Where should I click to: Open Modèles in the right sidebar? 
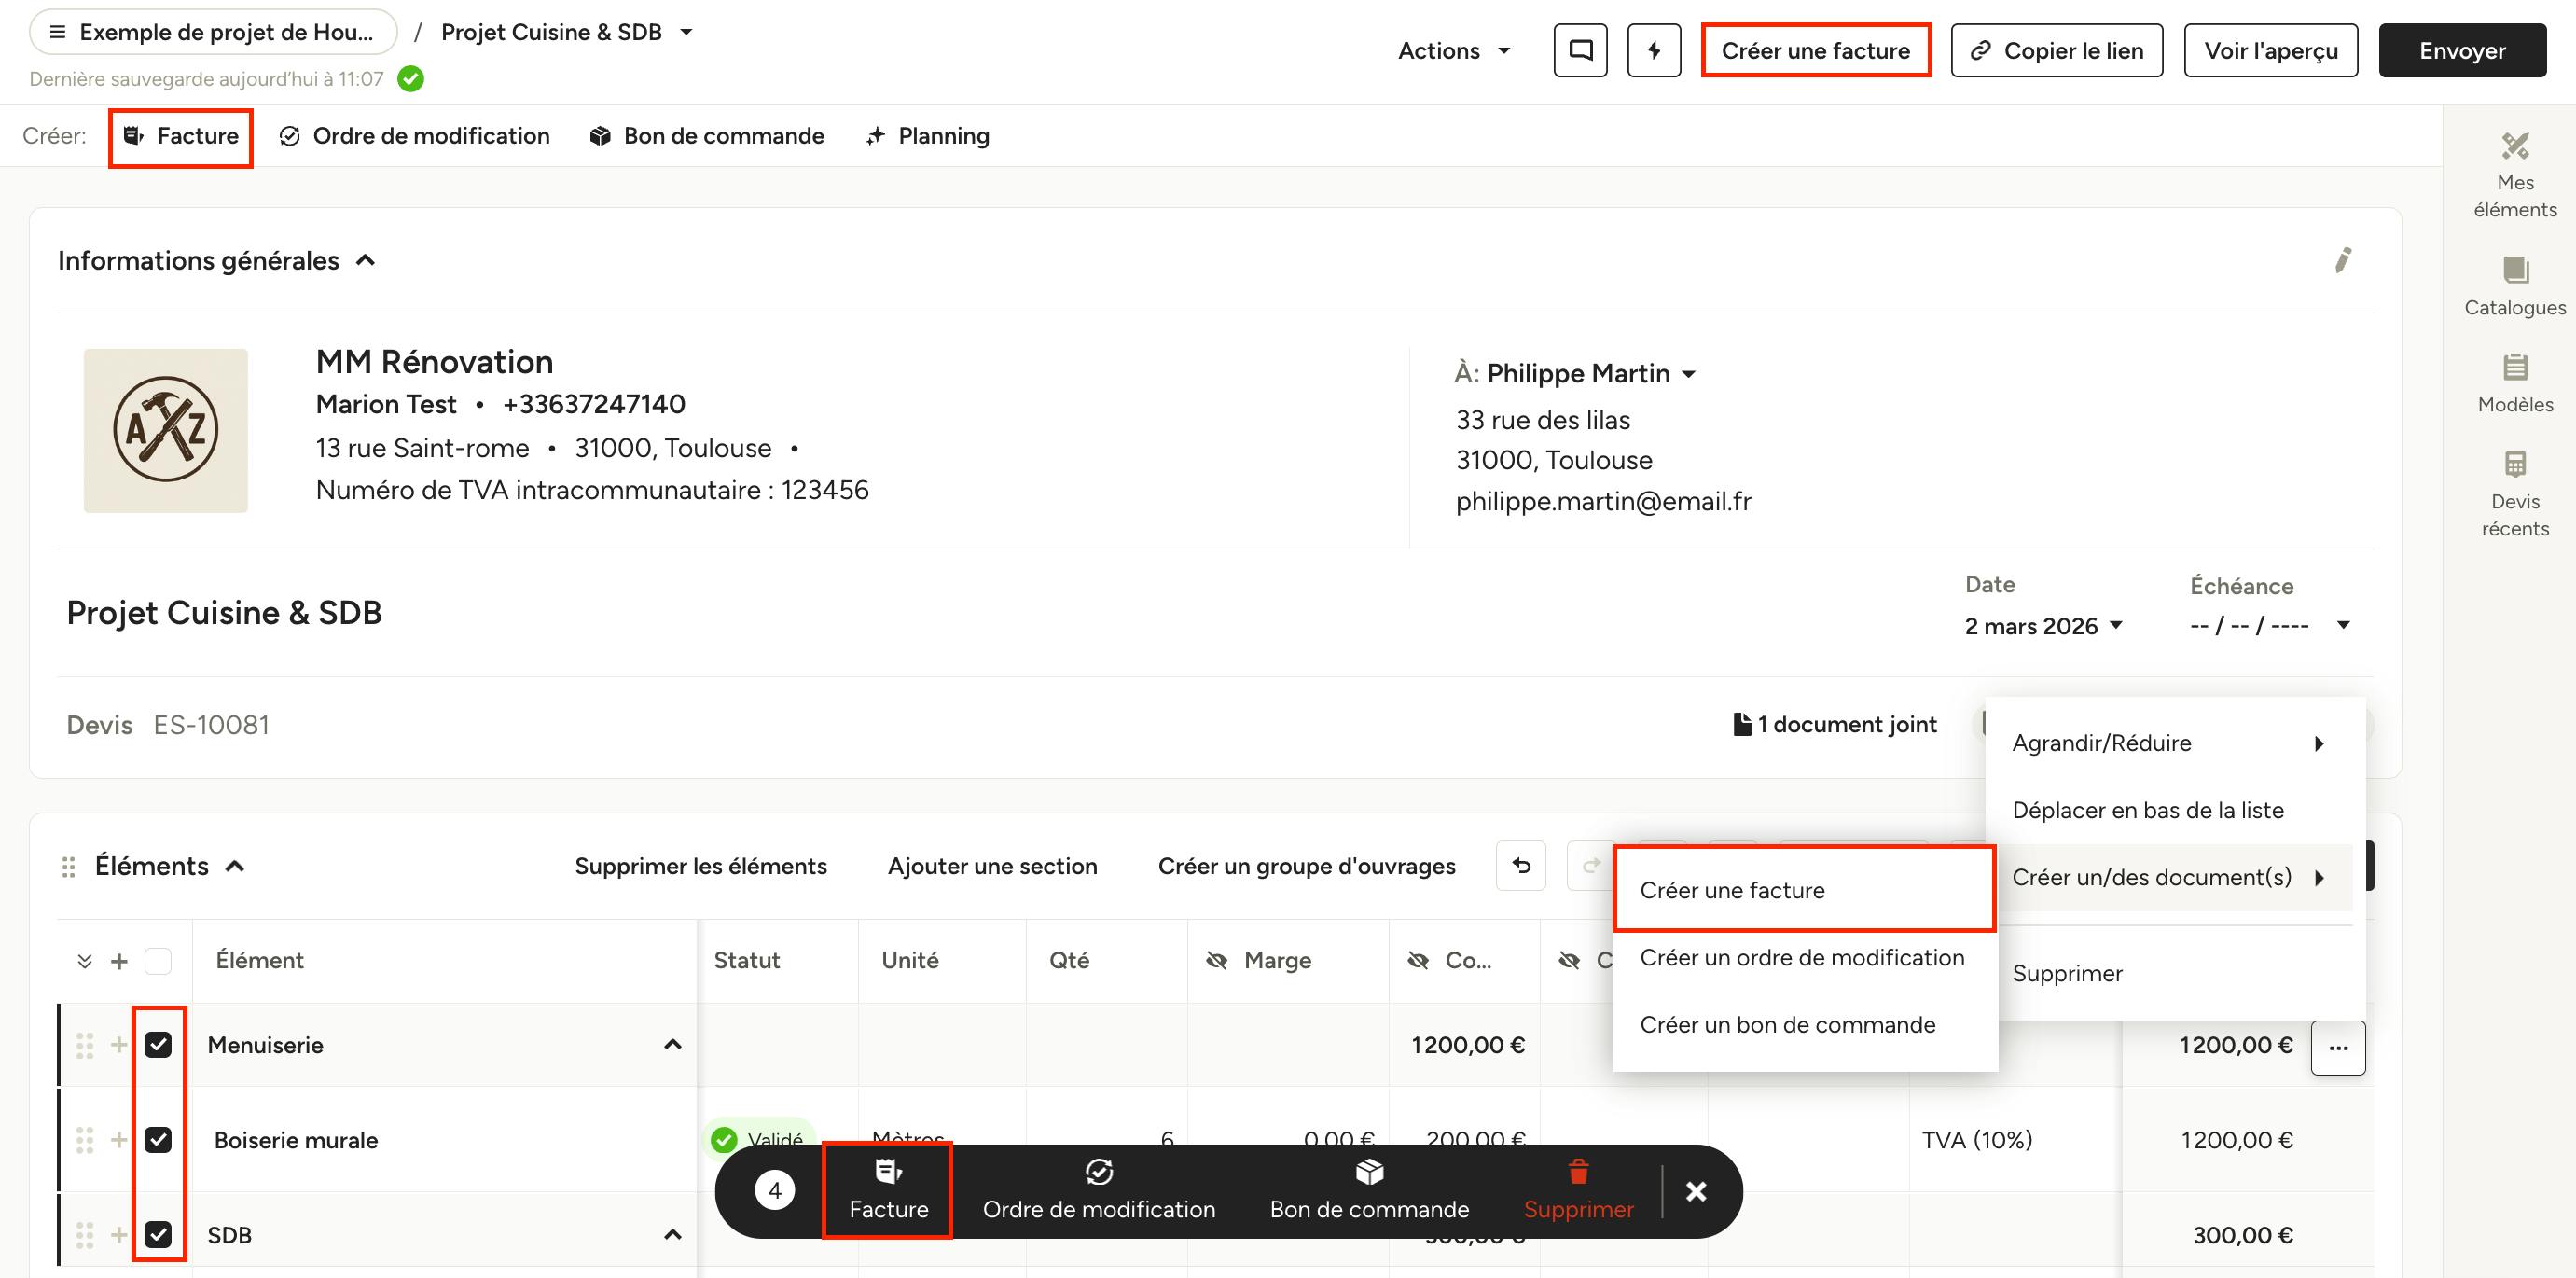coord(2514,383)
